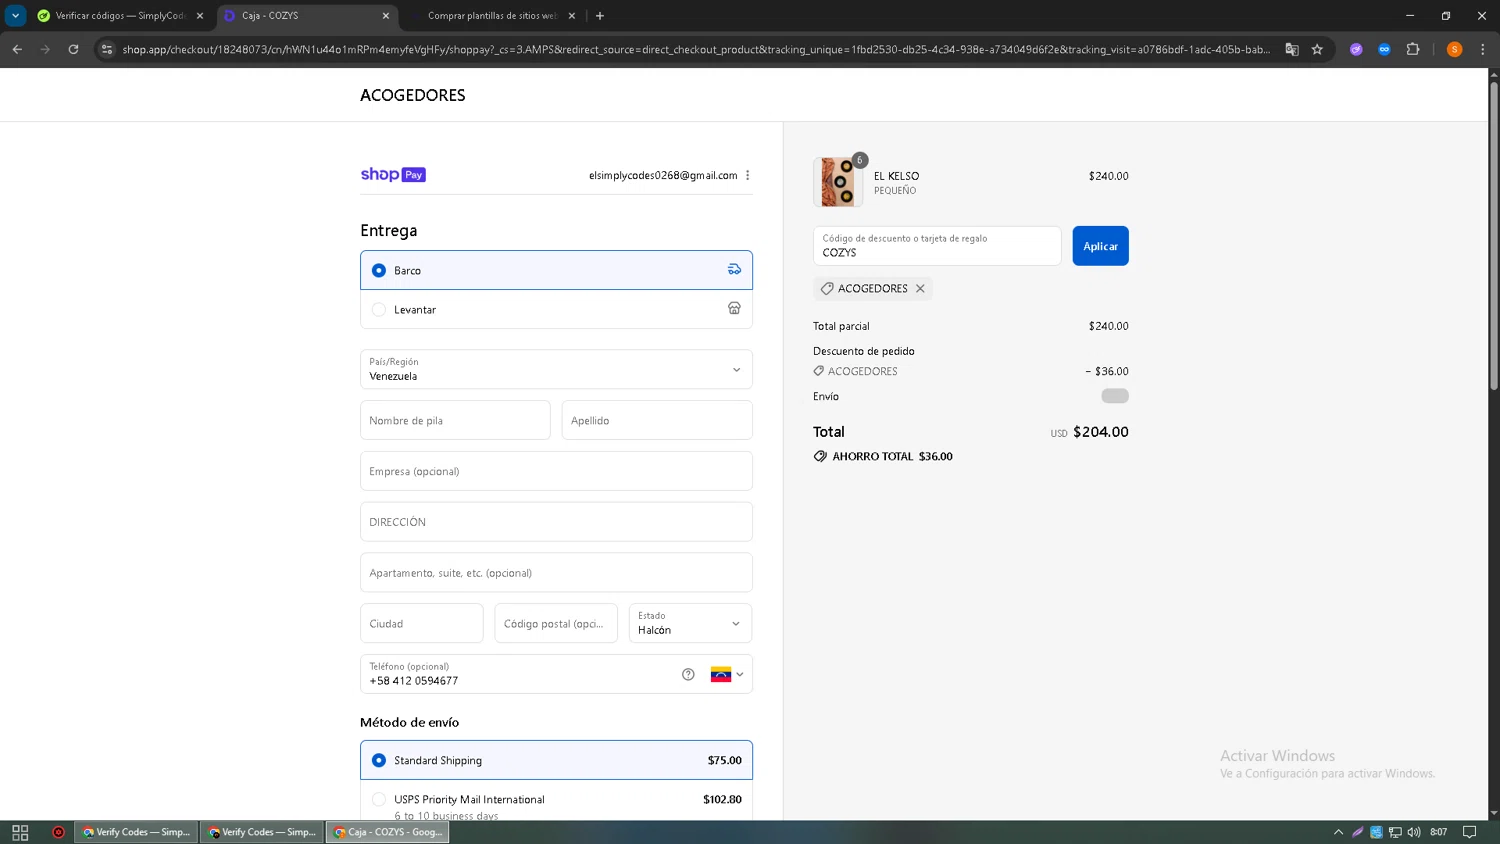
Task: Open the Estado dropdown showing Halcón
Action: (690, 623)
